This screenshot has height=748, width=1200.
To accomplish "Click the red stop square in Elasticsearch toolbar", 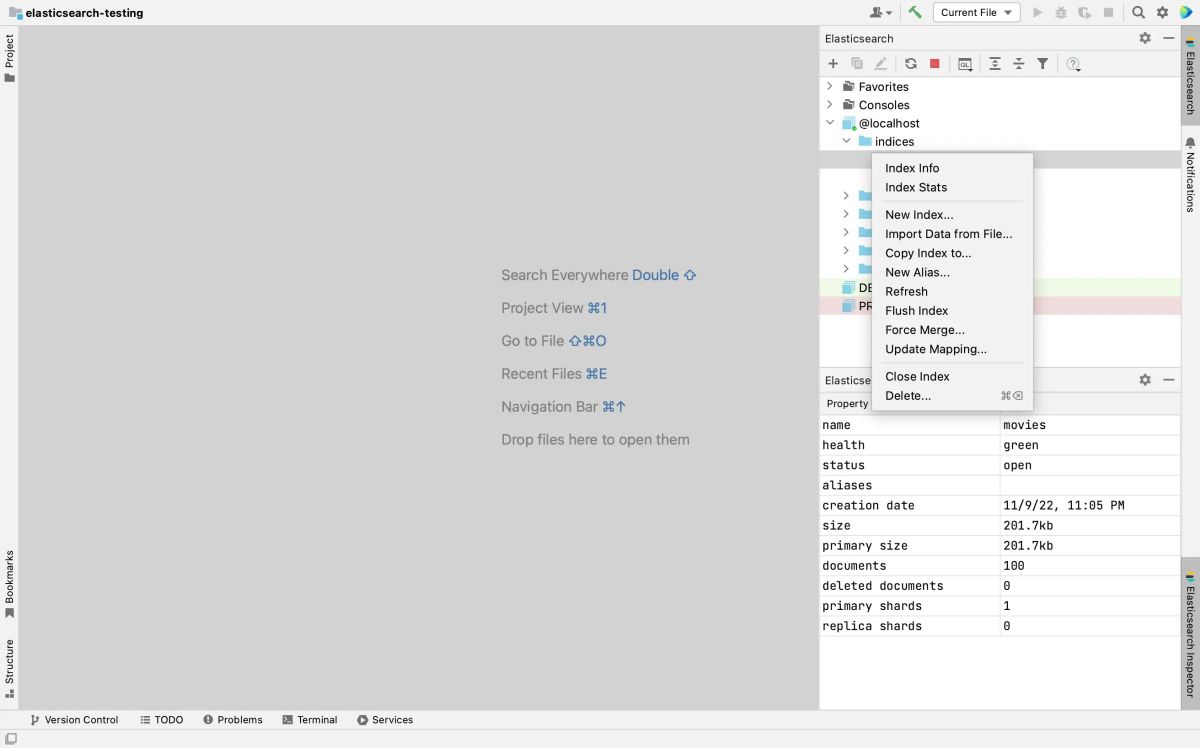I will (935, 63).
